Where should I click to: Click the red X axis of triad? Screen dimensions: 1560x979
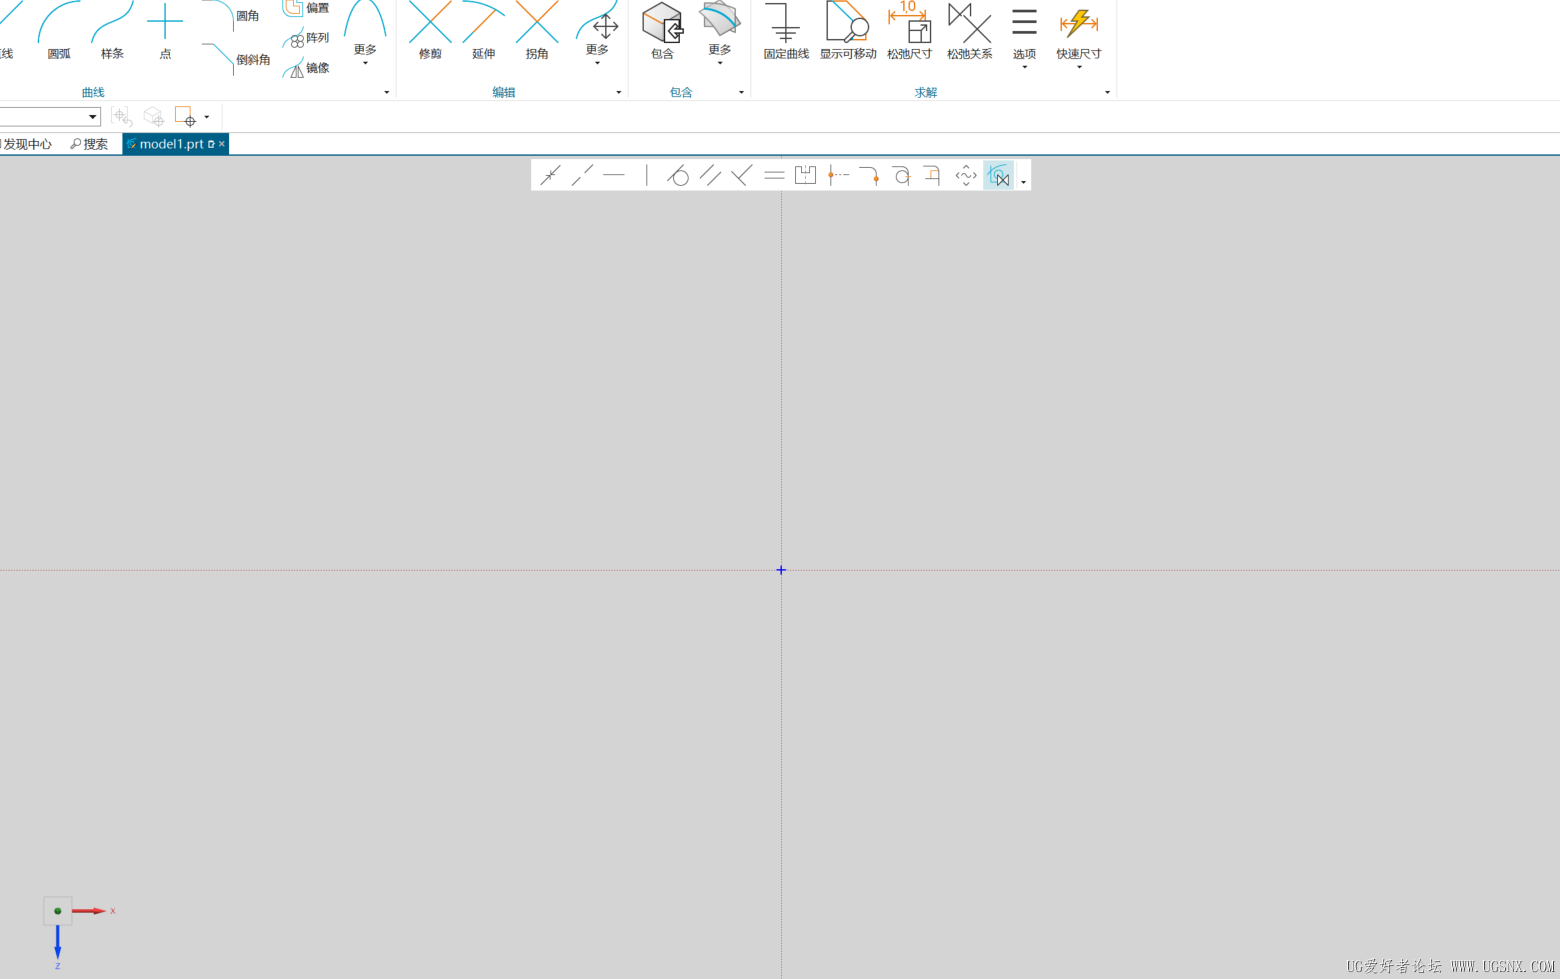91,911
